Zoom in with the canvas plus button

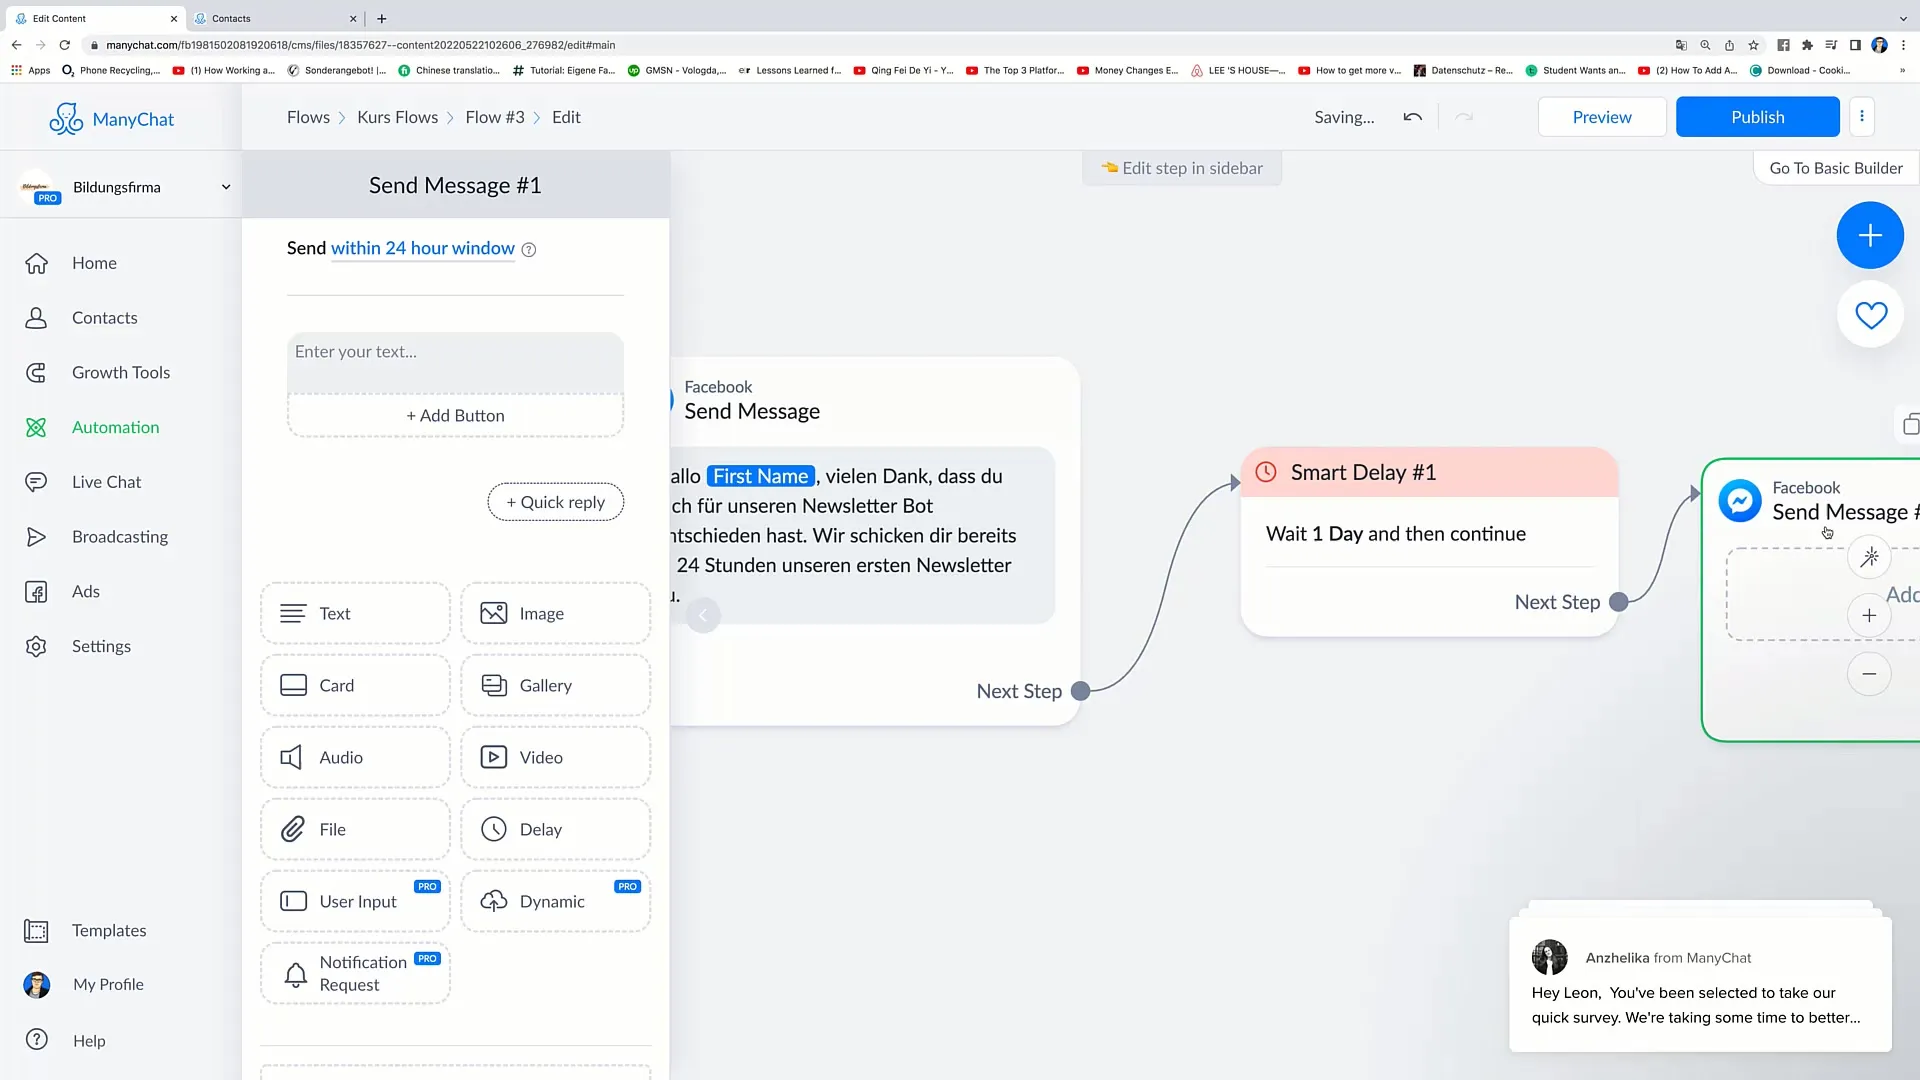pos(1869,616)
